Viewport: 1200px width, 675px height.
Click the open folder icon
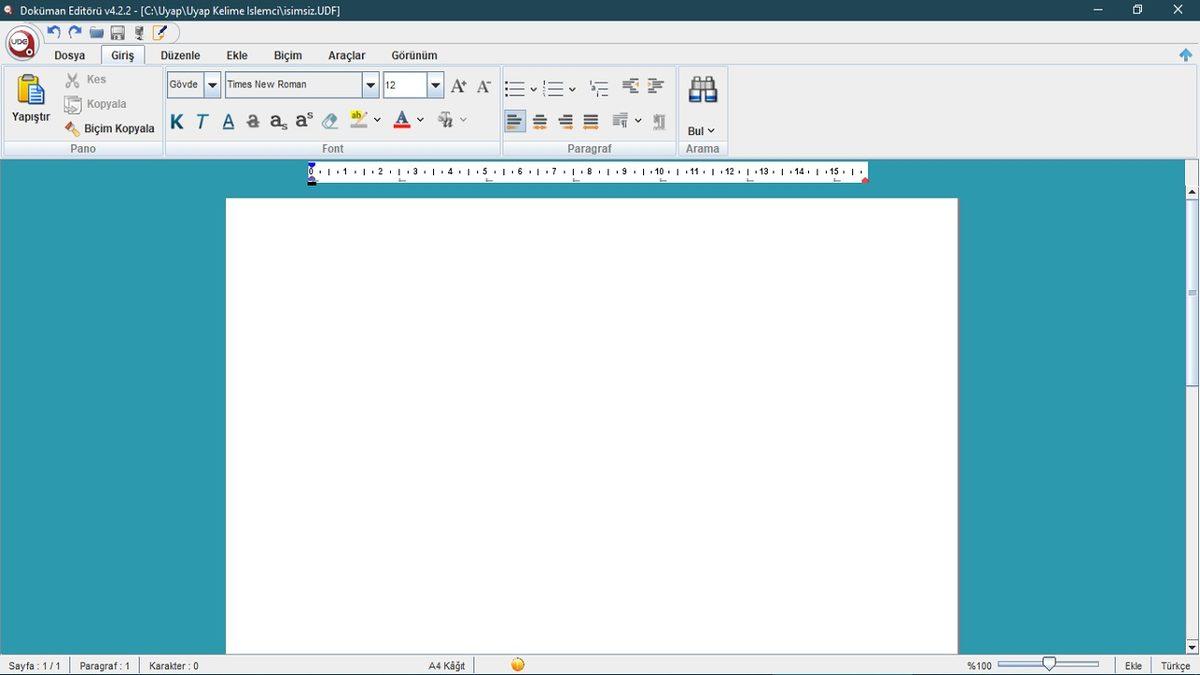tap(96, 33)
